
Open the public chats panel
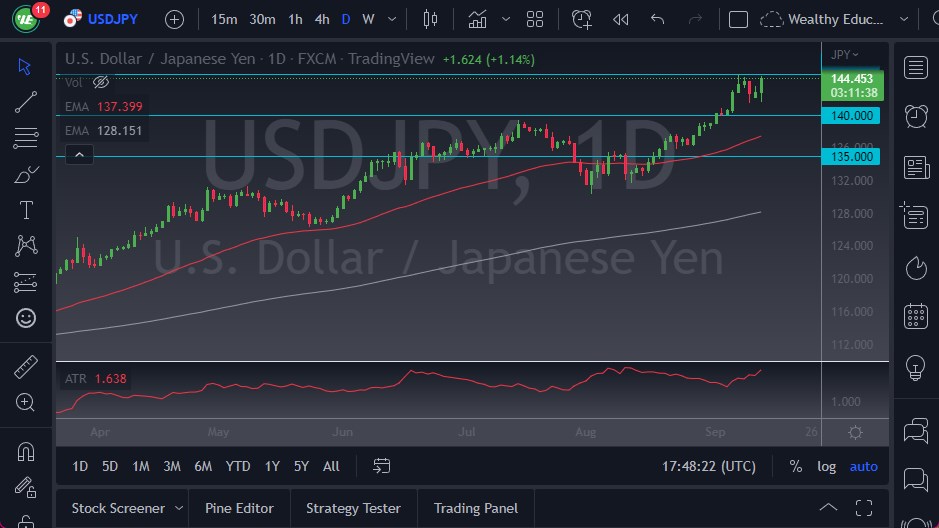click(916, 430)
